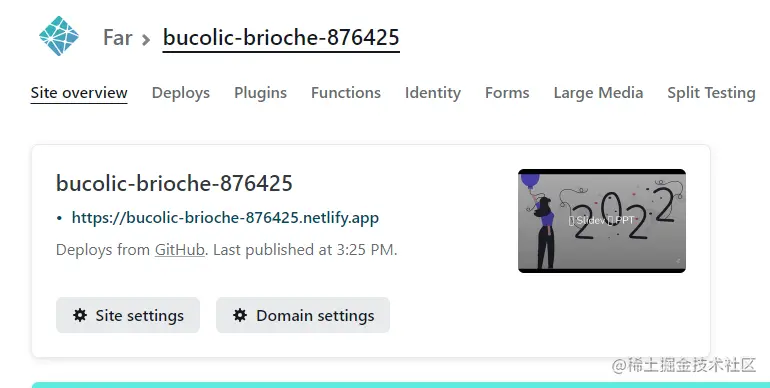Open the Forms tab
The width and height of the screenshot is (770, 388).
pos(507,93)
